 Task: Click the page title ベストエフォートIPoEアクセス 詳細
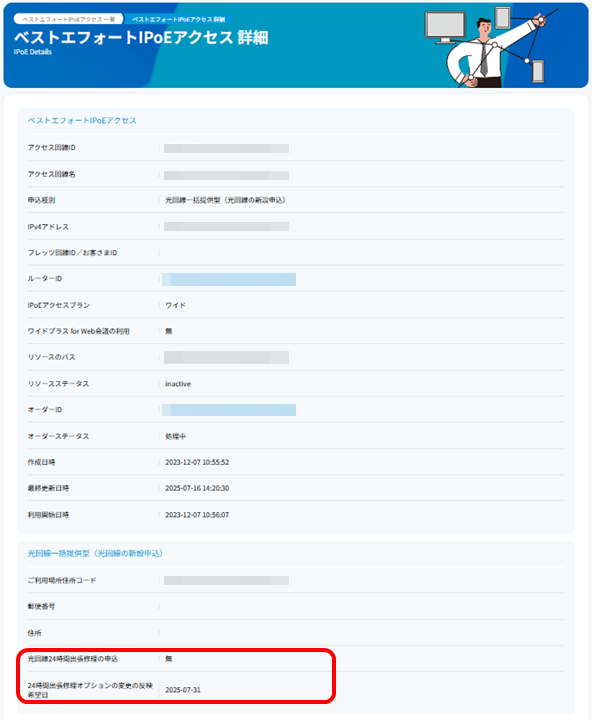pyautogui.click(x=141, y=38)
